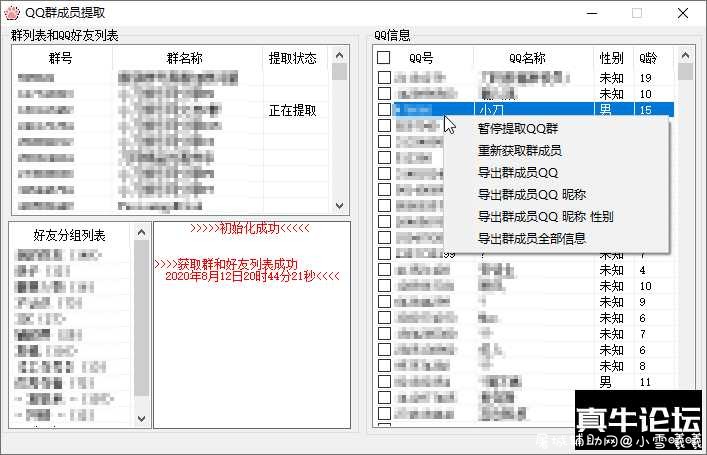
Task: Select 导出群成员QQ 昵称 menu entry
Action: point(532,195)
